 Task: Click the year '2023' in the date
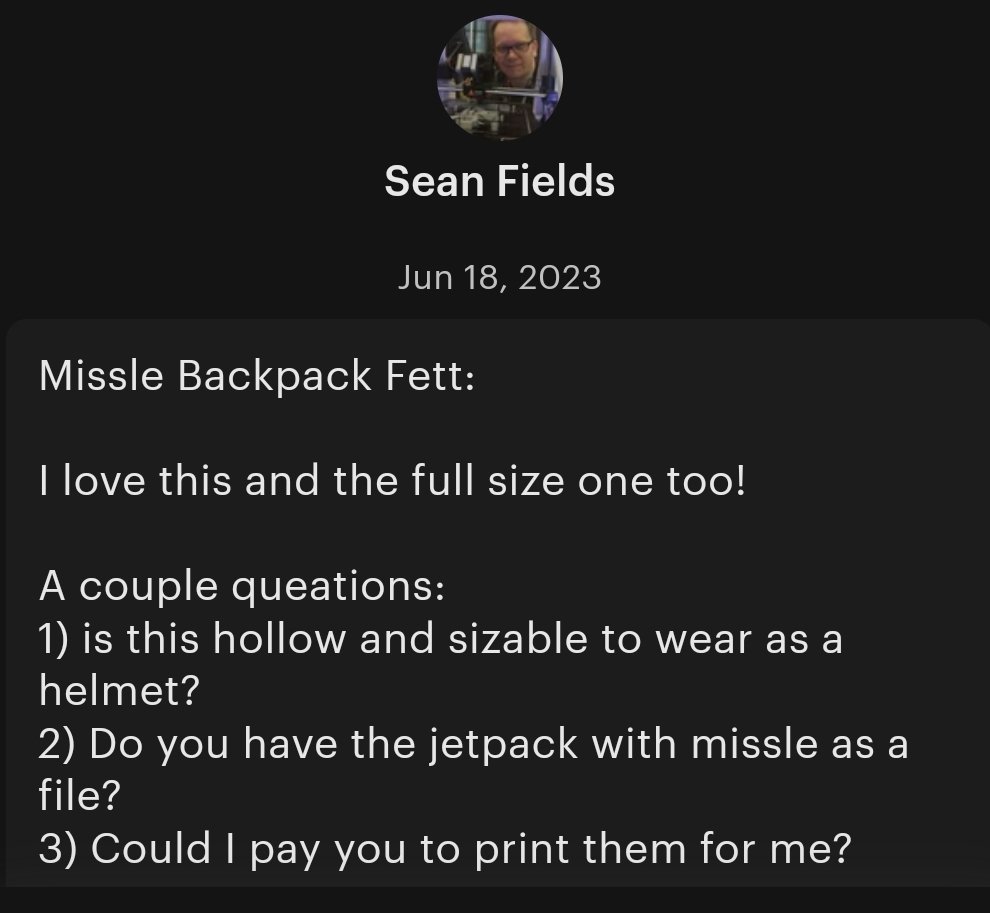click(x=560, y=277)
